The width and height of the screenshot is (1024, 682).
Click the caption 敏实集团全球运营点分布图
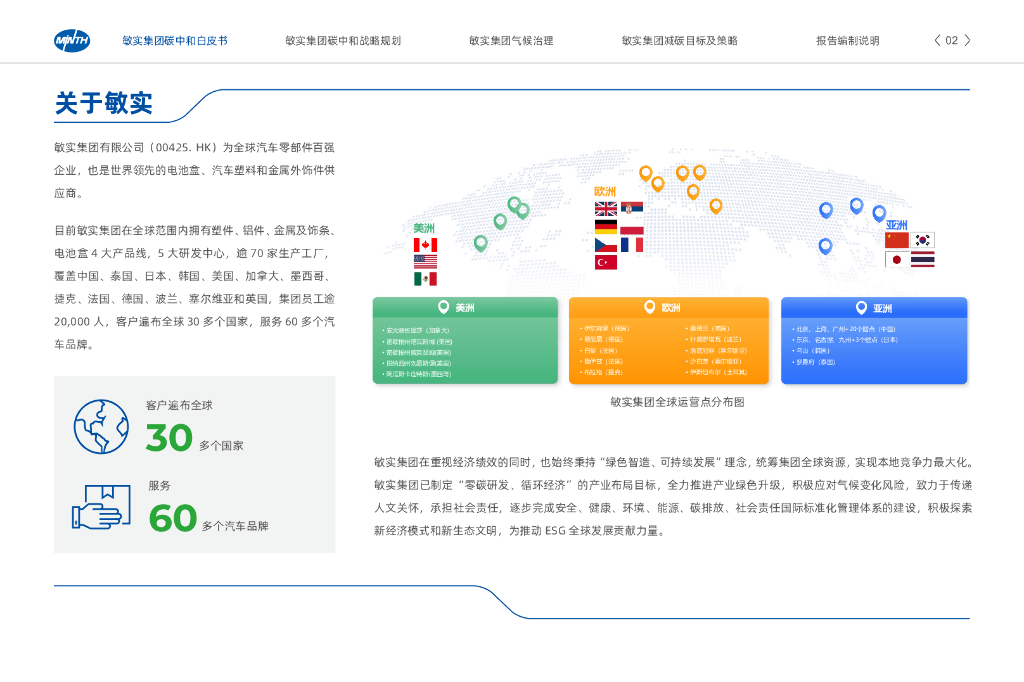677,402
